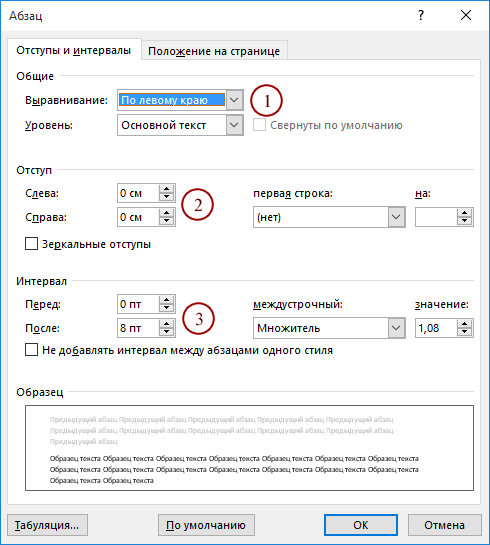The height and width of the screenshot is (545, 490).
Task: Decrease the 'на:' indent amount
Action: pyautogui.click(x=465, y=221)
